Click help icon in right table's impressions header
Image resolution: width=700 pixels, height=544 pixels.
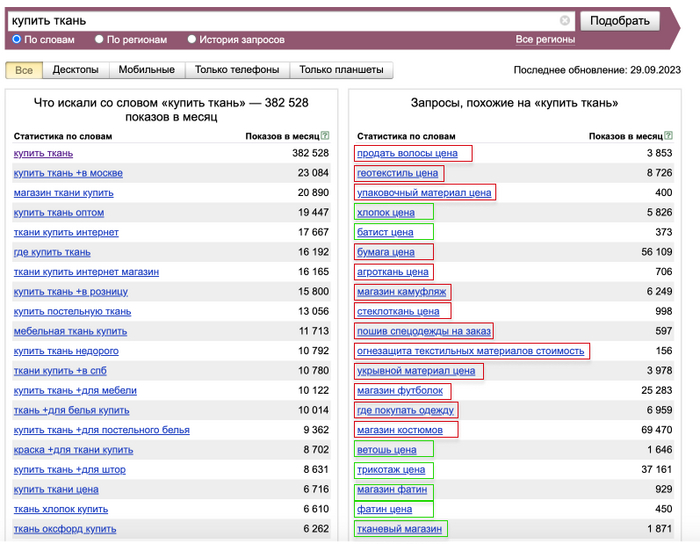point(668,136)
